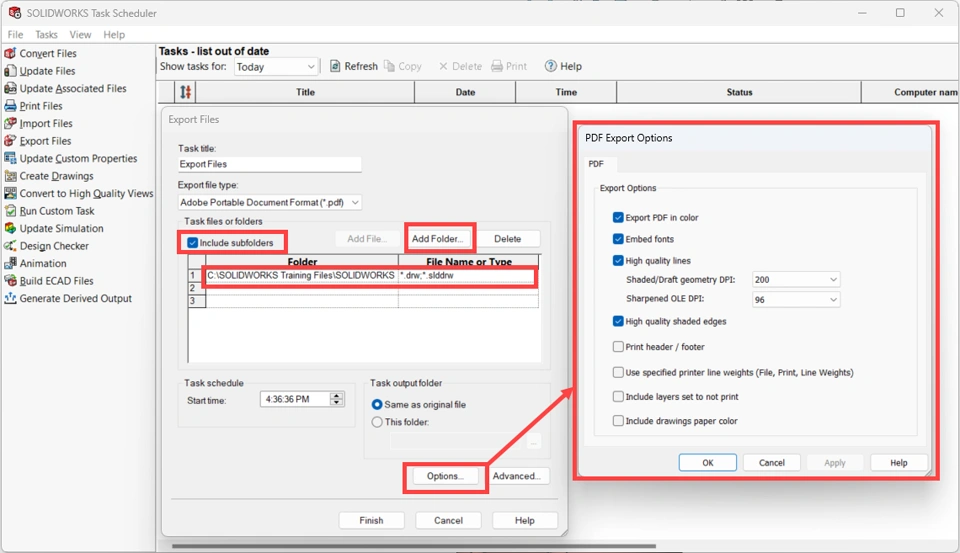This screenshot has width=960, height=553.
Task: Open the View menu
Action: pyautogui.click(x=80, y=34)
